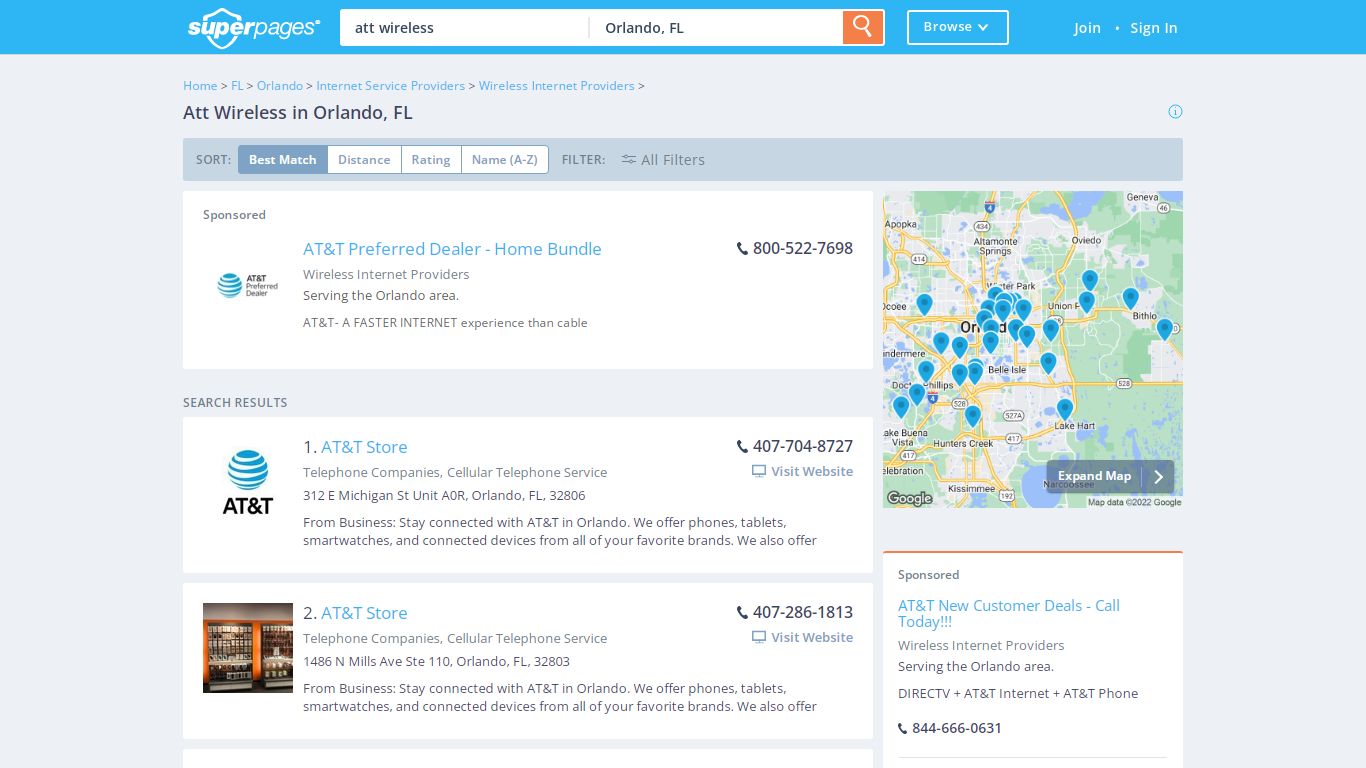This screenshot has height=768, width=1366.
Task: Open the Browse dropdown menu
Action: [x=957, y=27]
